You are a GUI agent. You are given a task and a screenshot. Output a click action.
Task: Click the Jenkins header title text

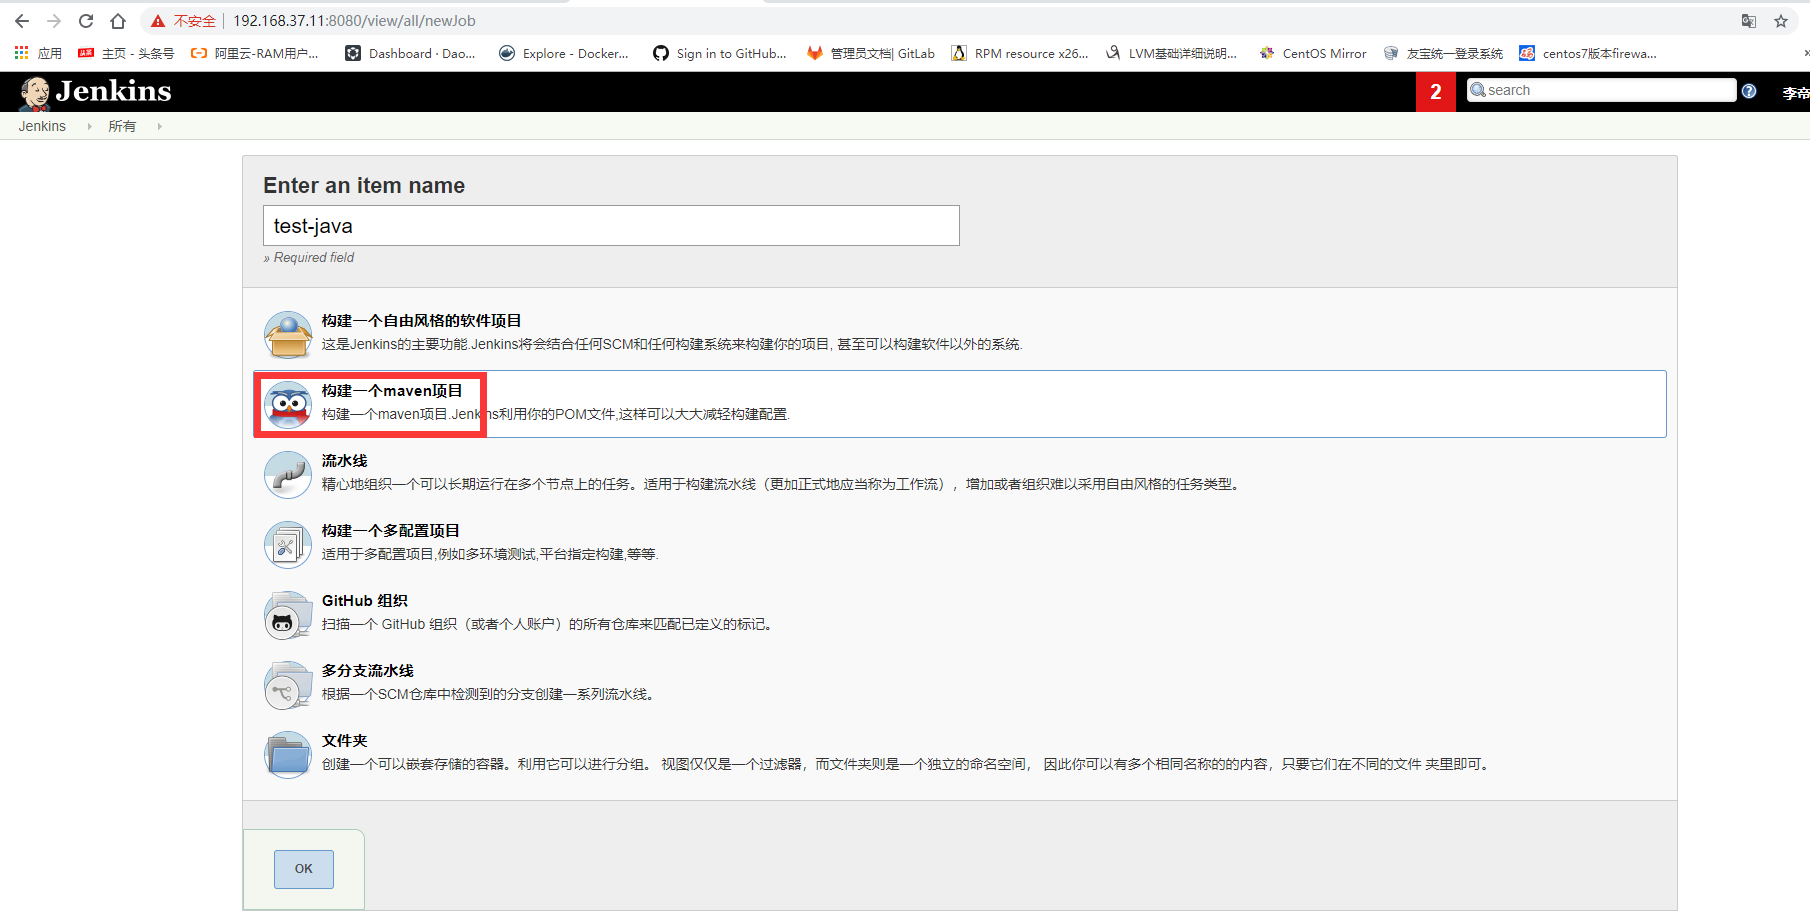113,91
